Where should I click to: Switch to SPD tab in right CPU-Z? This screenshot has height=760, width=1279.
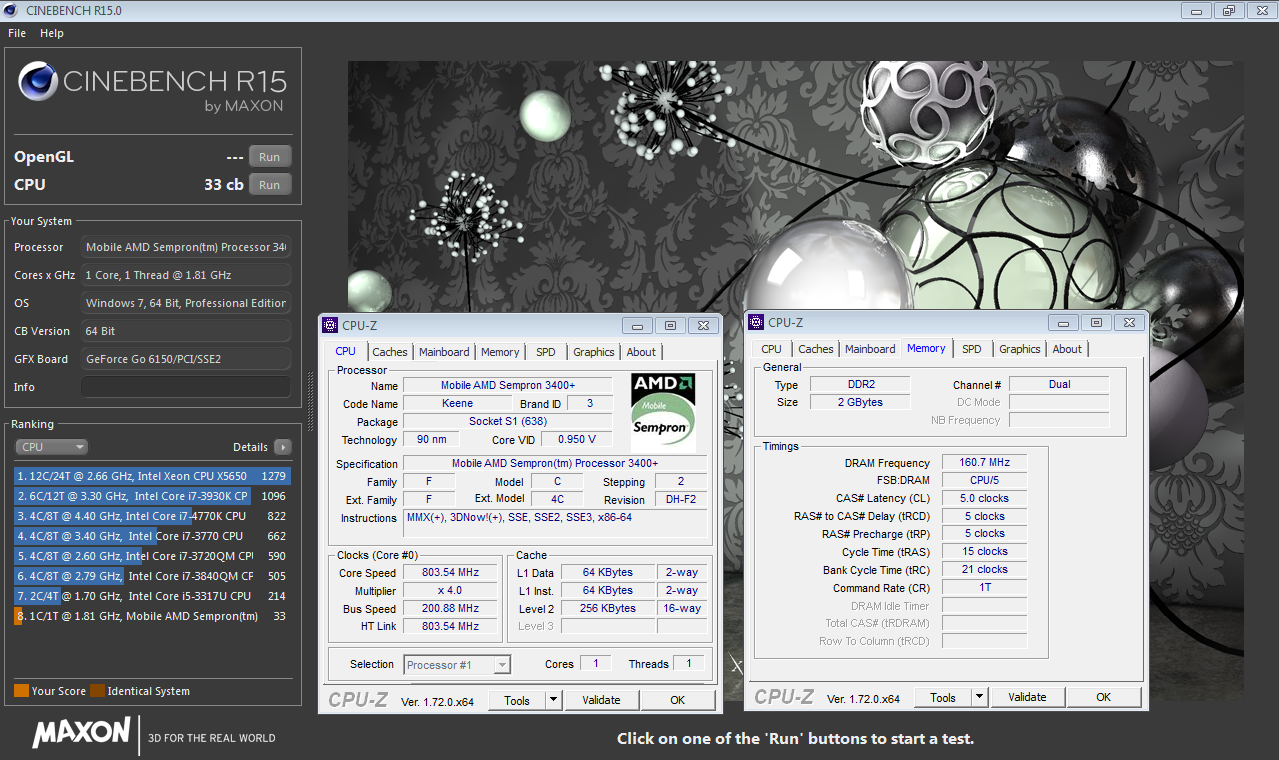tap(972, 349)
